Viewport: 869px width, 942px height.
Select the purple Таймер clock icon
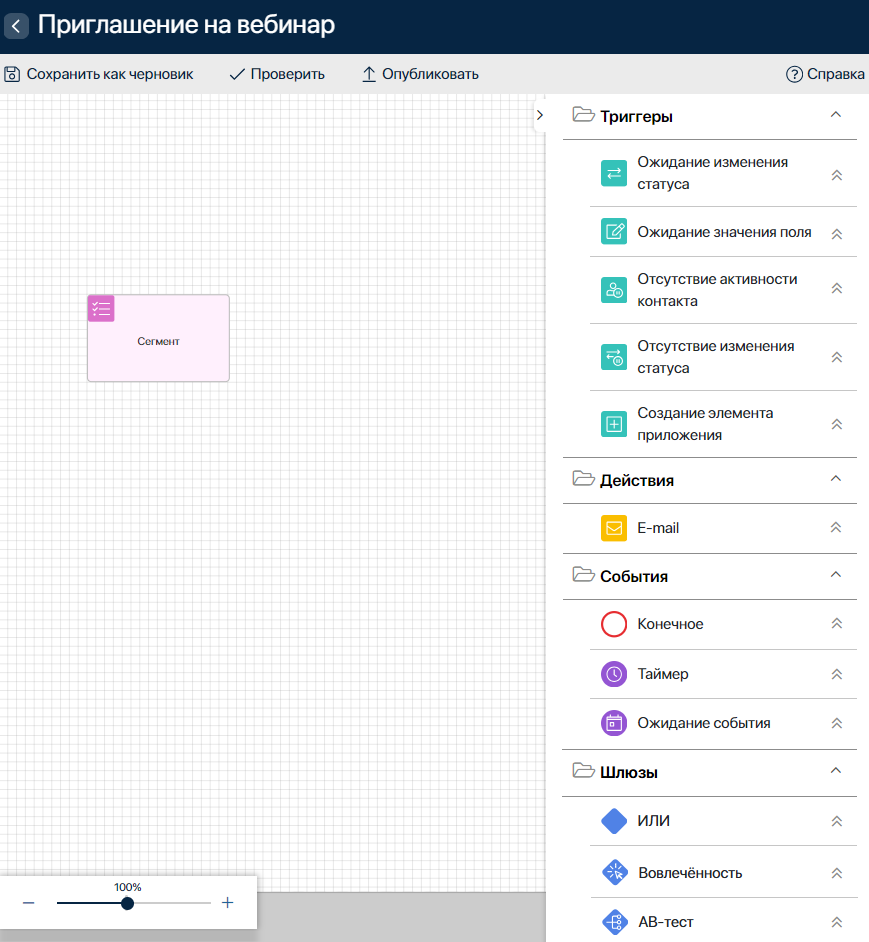pyautogui.click(x=614, y=674)
